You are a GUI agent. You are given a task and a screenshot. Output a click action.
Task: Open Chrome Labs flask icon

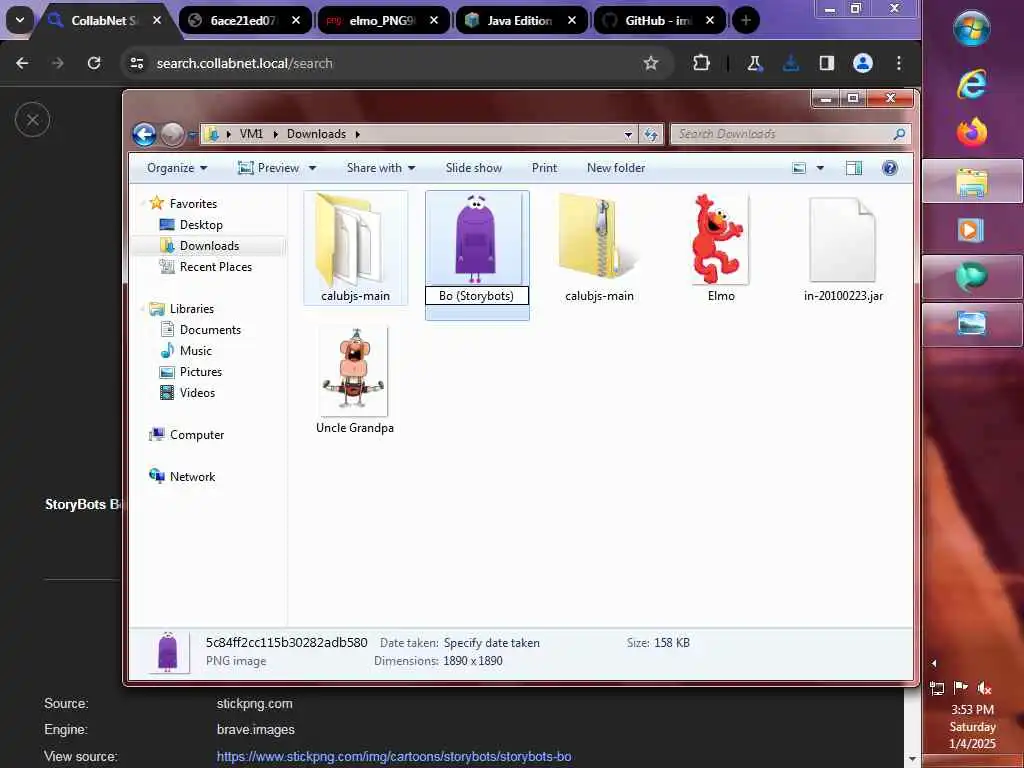[755, 63]
